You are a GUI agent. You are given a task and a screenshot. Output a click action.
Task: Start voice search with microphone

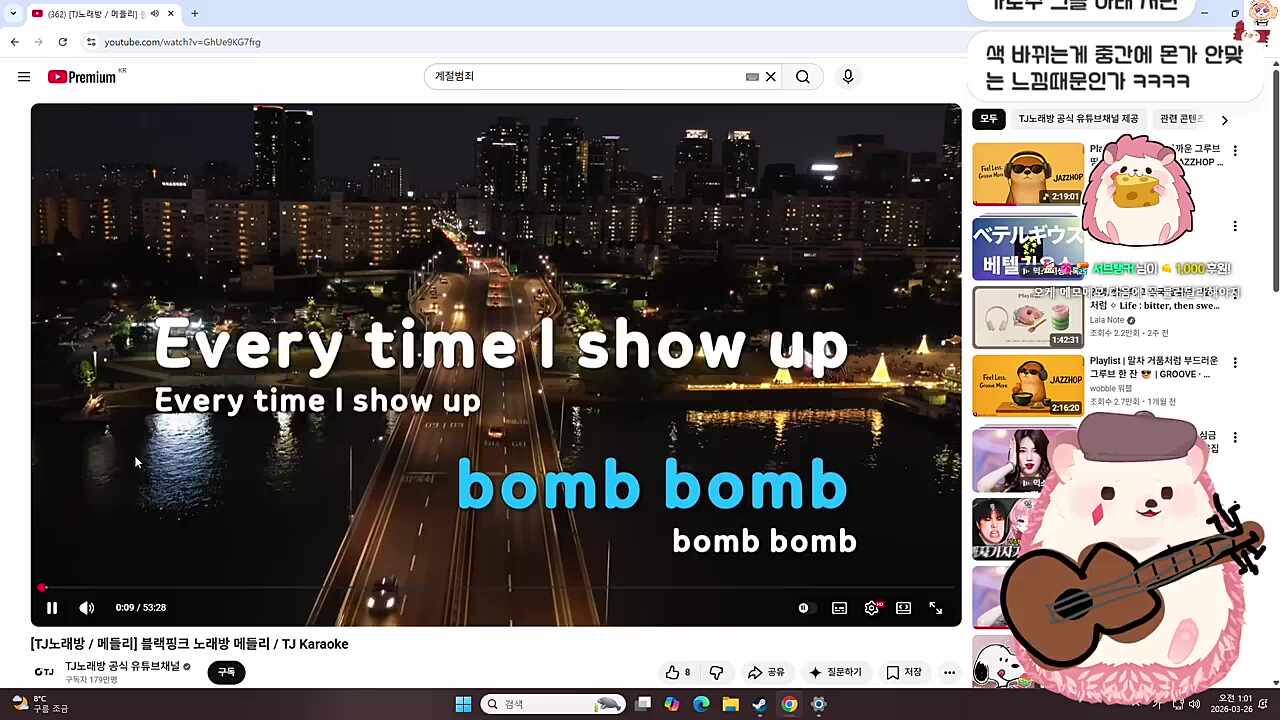point(848,77)
